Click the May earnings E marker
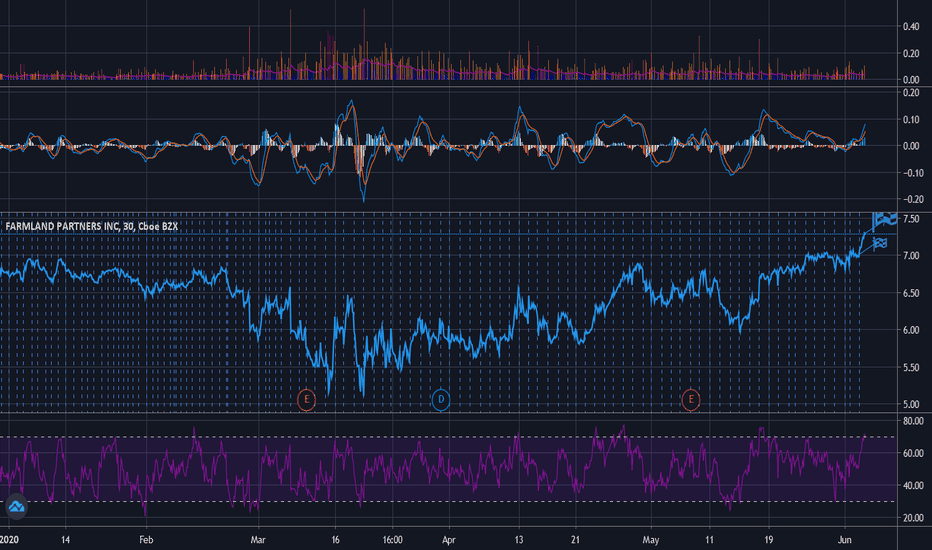 click(x=691, y=400)
